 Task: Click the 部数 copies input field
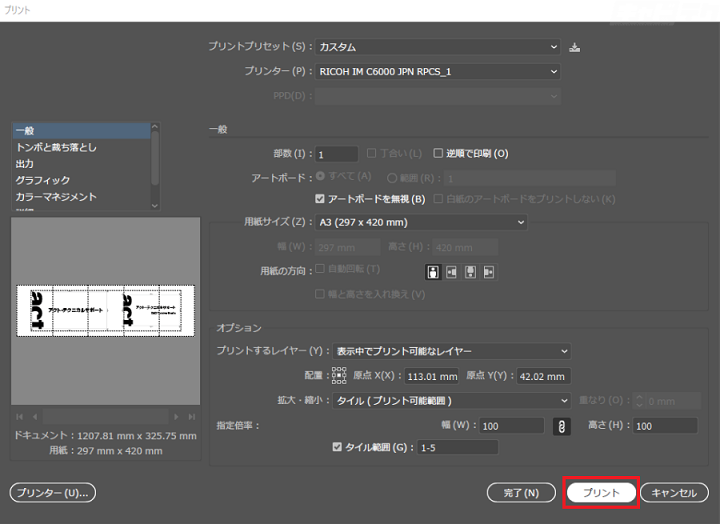337,154
